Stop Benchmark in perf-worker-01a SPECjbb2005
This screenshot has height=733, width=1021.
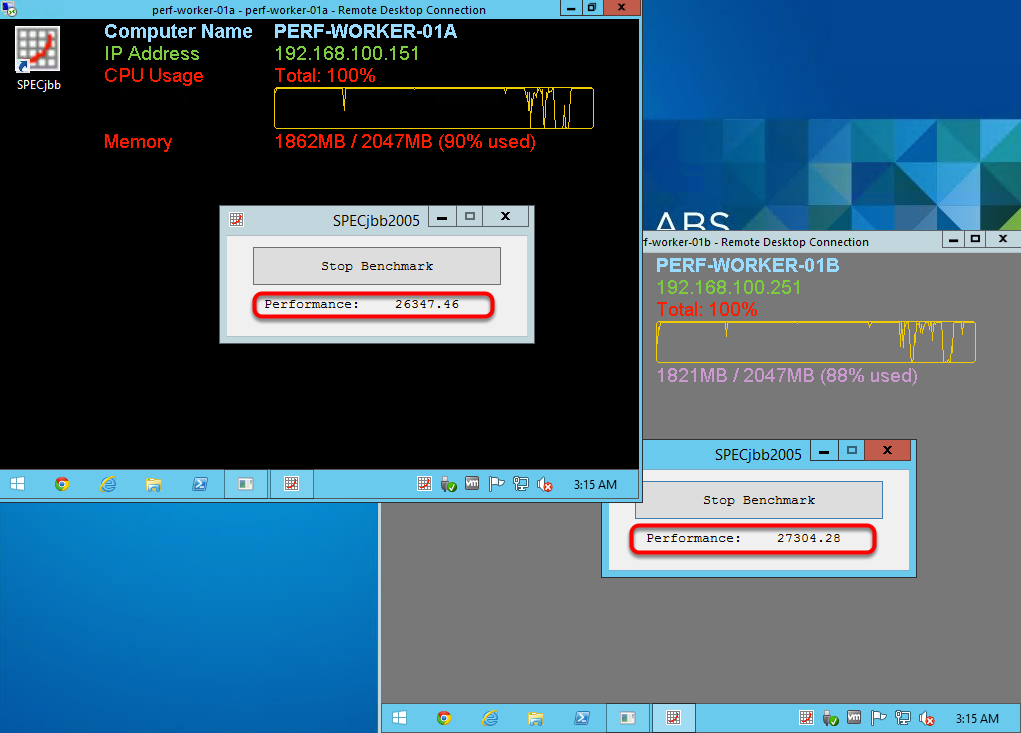coord(377,266)
